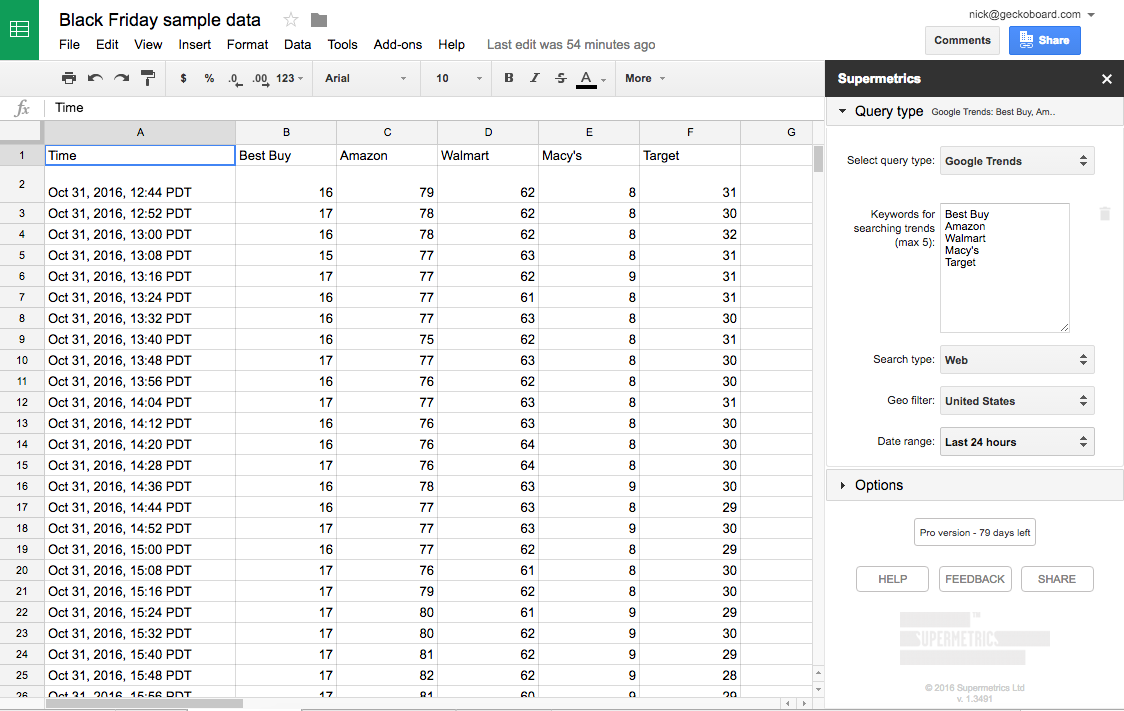Select the Target header cell
1124x711 pixels.
690,156
